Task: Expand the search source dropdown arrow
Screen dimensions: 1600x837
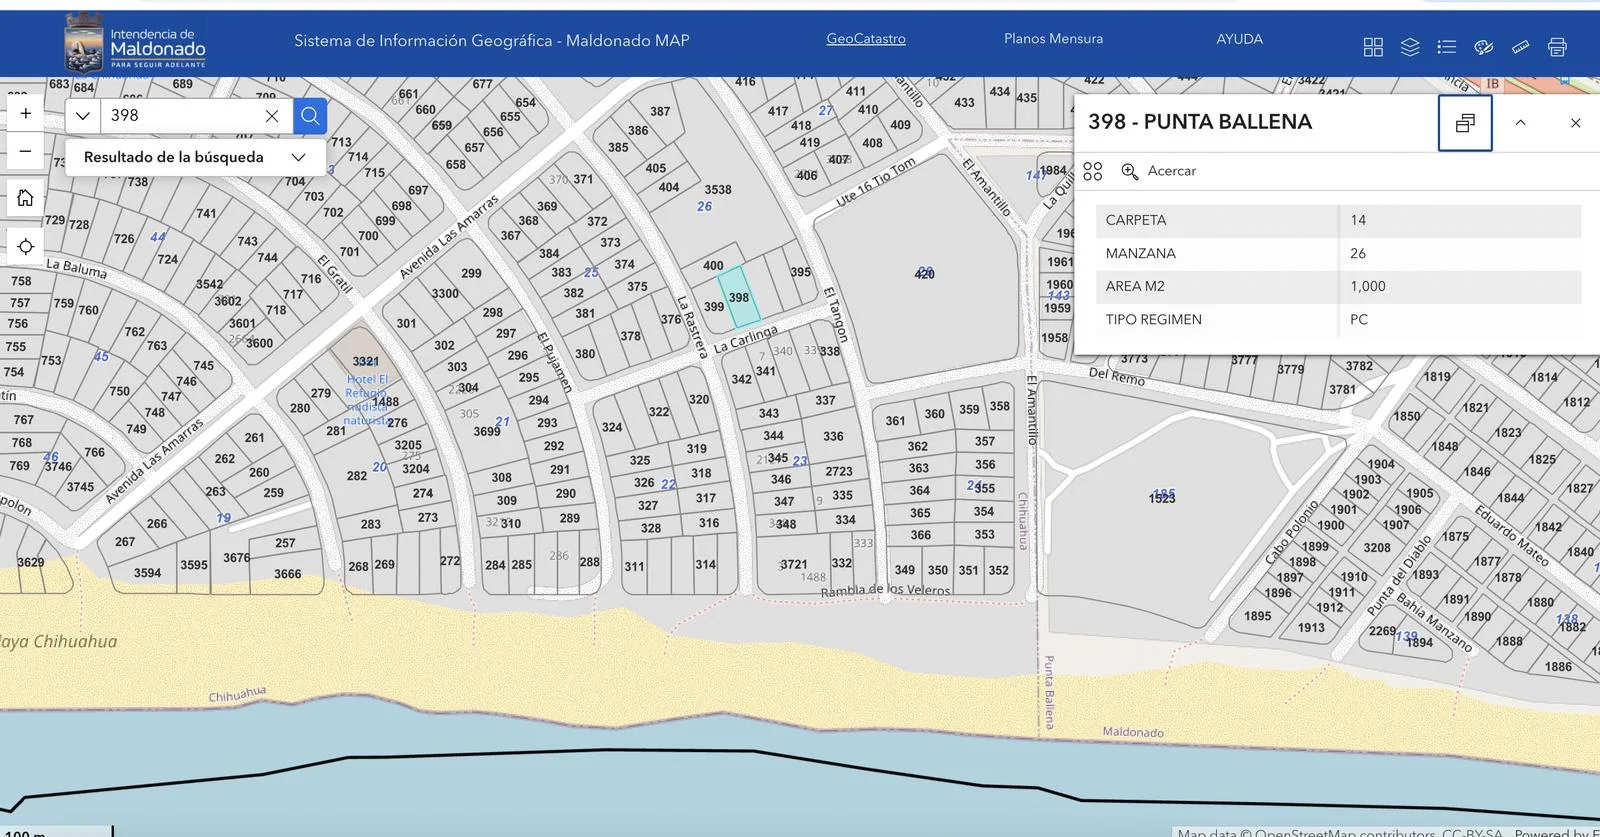Action: tap(83, 116)
